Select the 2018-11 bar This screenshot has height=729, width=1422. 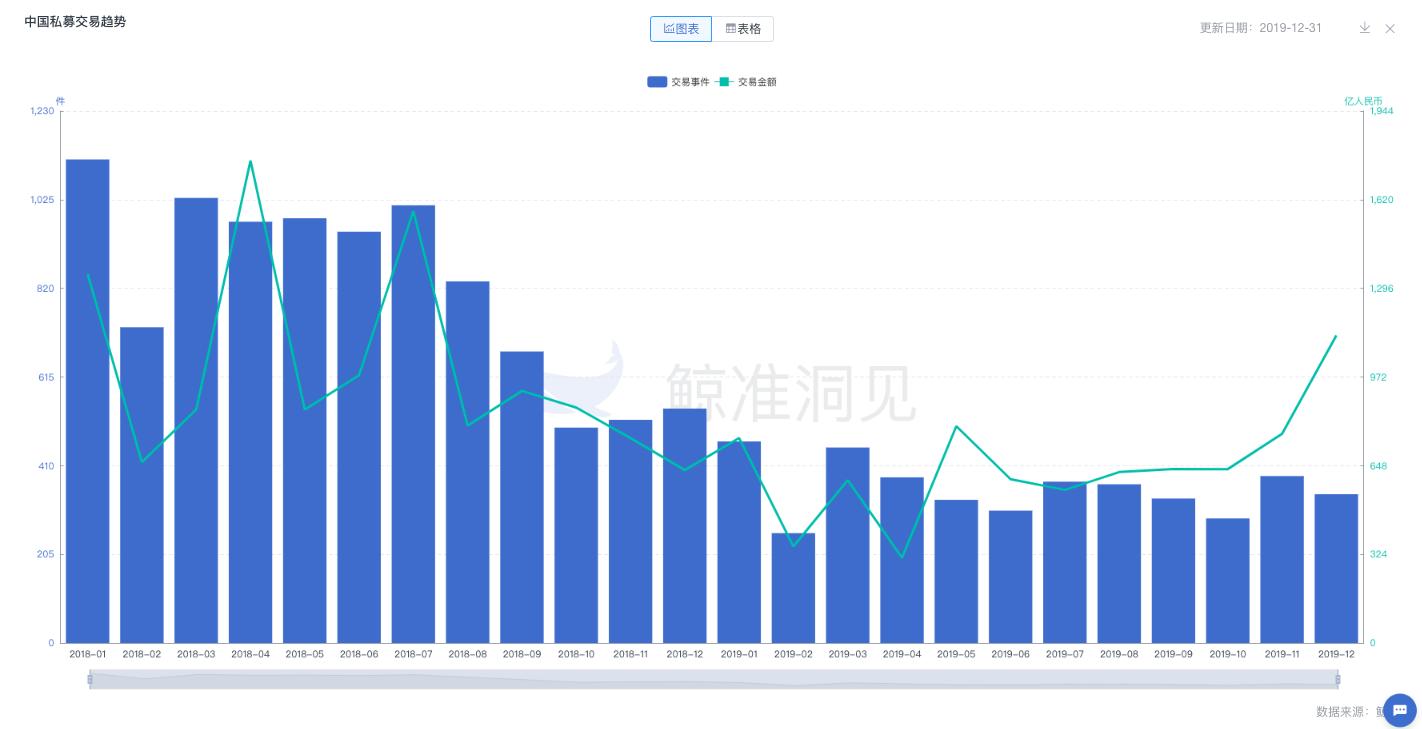click(x=630, y=531)
